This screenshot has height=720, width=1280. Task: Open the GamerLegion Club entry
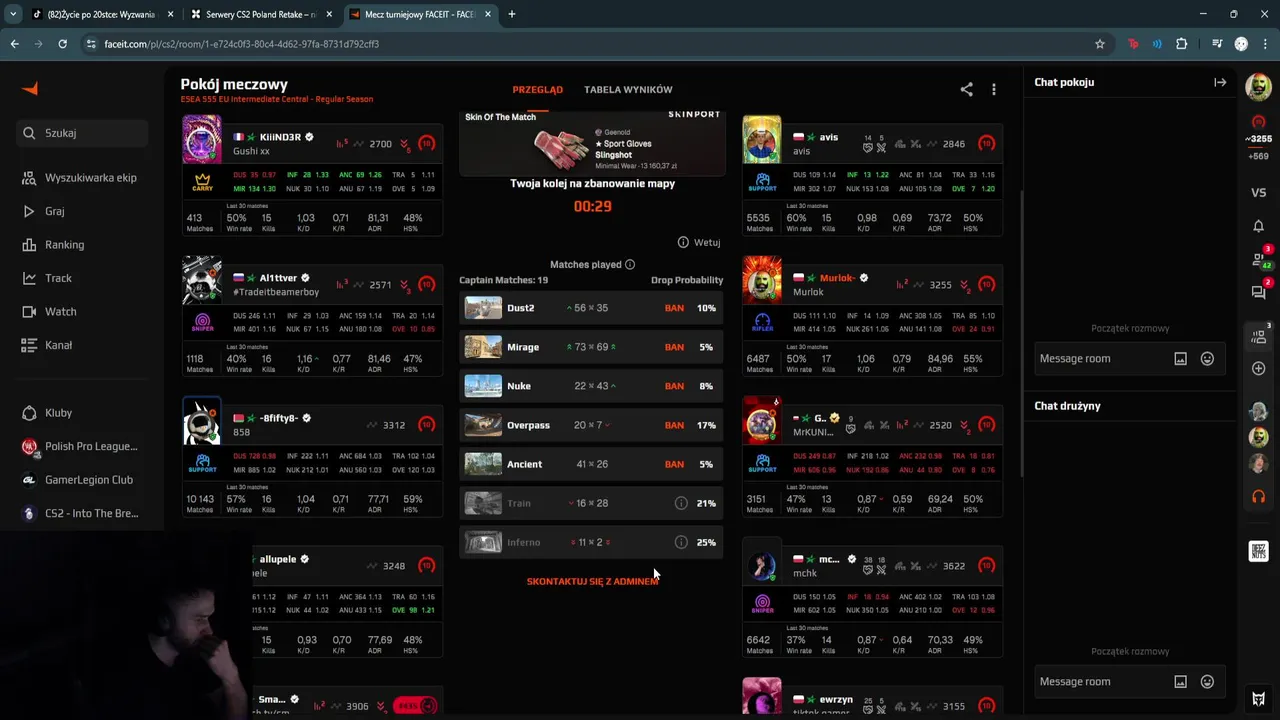click(x=78, y=480)
